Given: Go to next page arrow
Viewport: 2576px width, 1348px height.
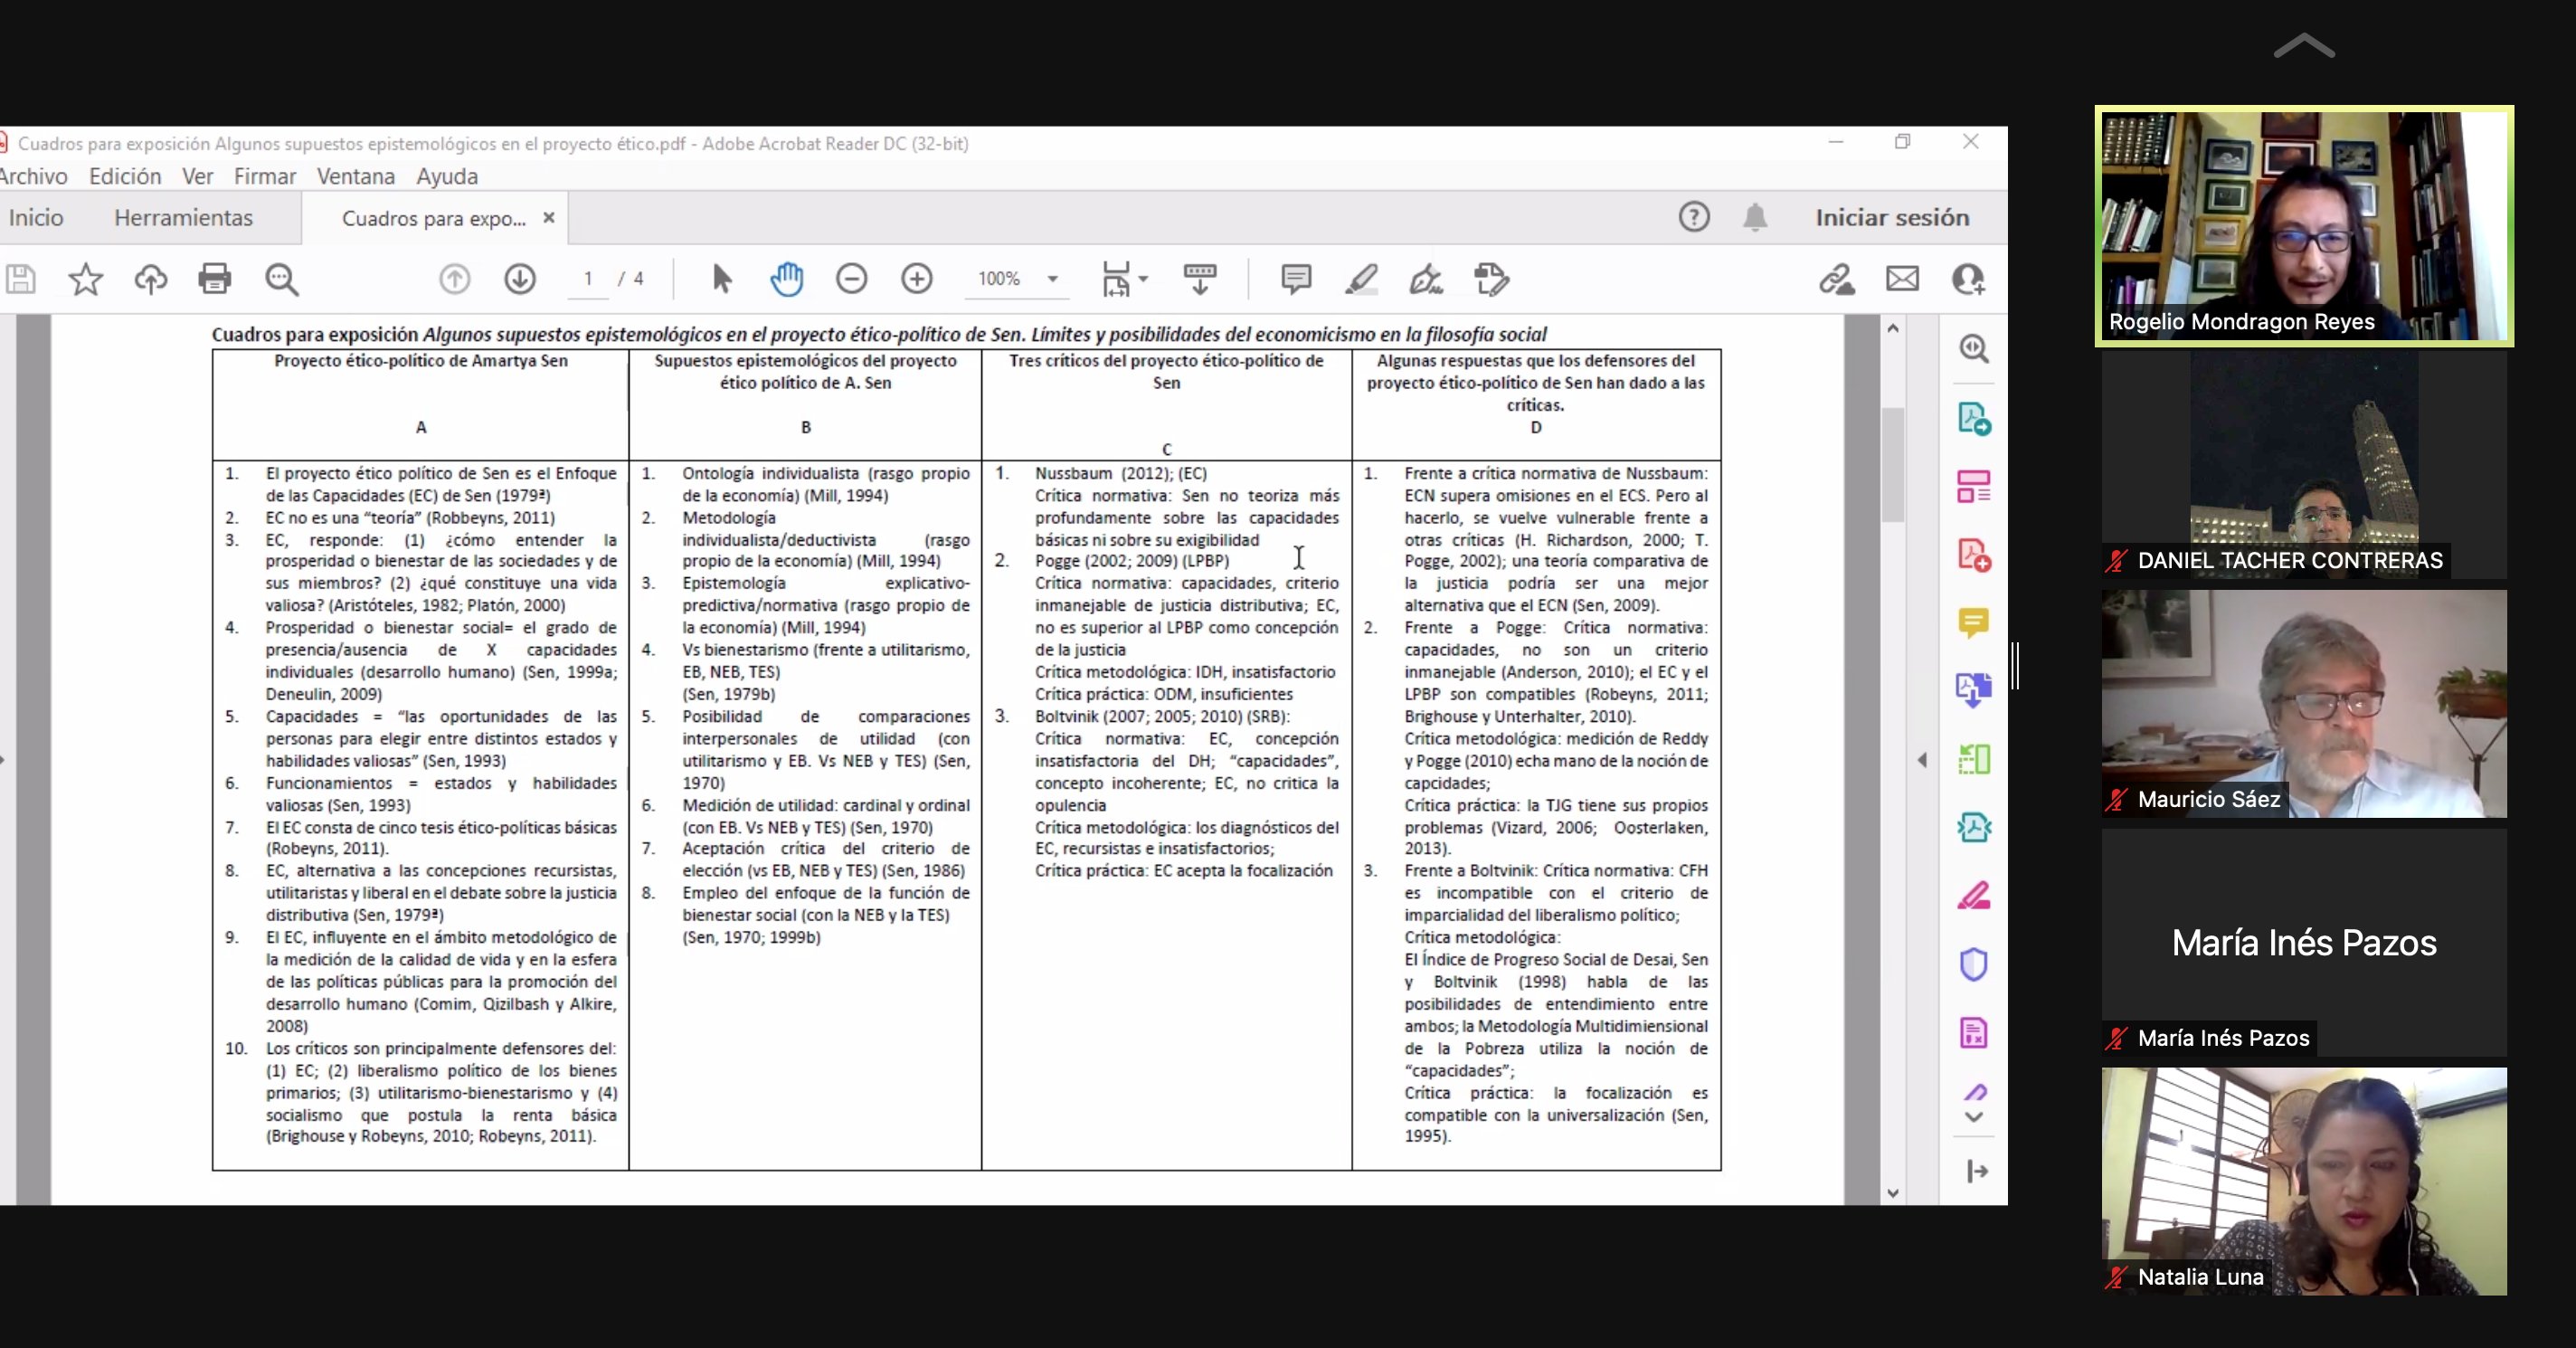Looking at the screenshot, I should click(520, 279).
